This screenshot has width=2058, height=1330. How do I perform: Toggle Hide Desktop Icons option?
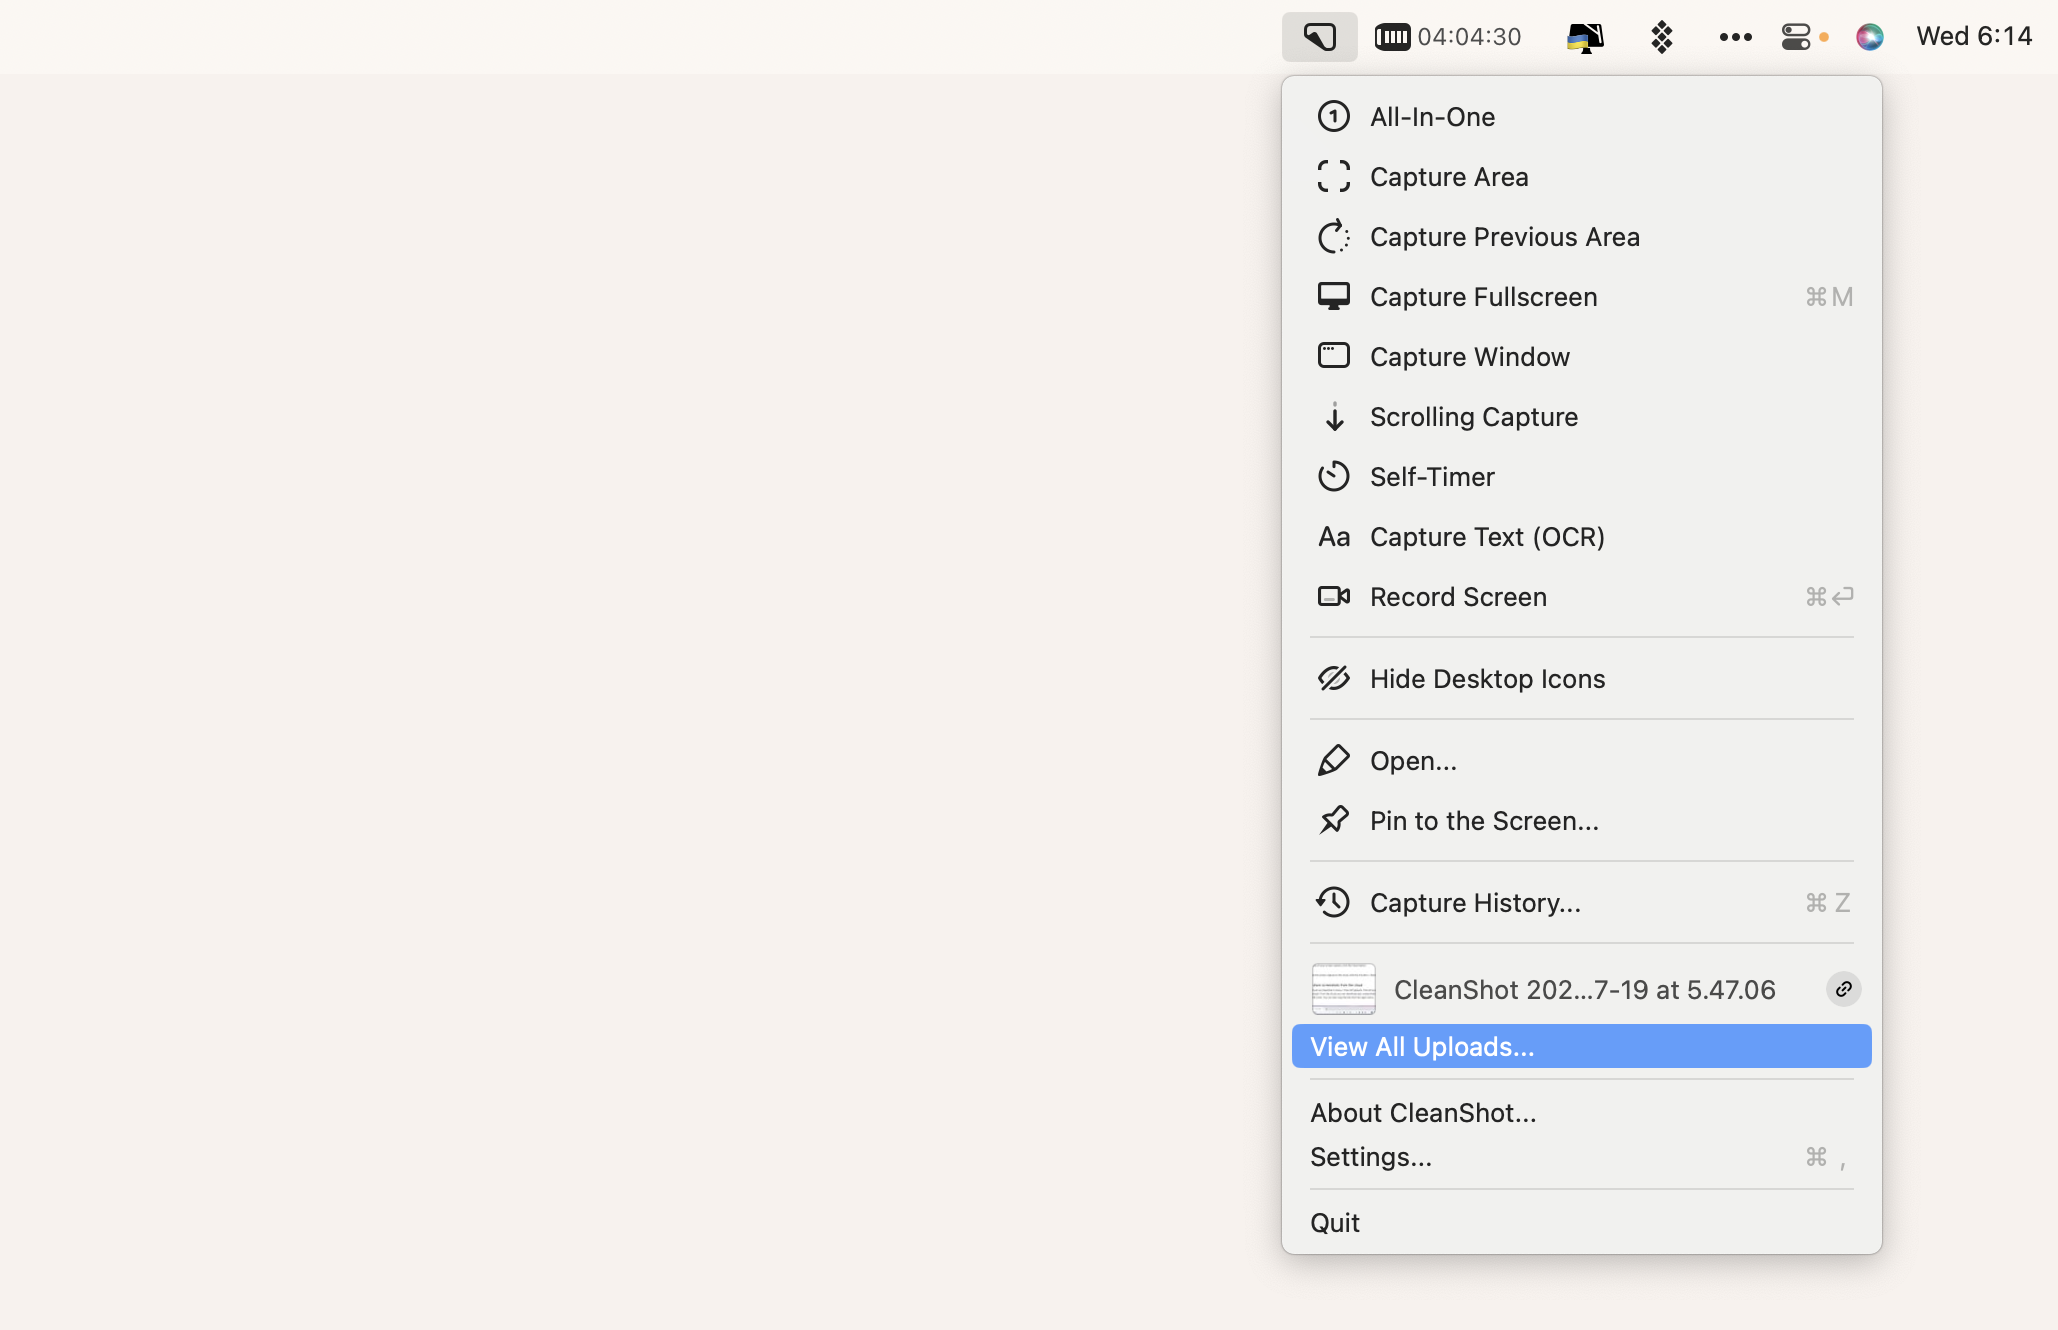click(1488, 678)
